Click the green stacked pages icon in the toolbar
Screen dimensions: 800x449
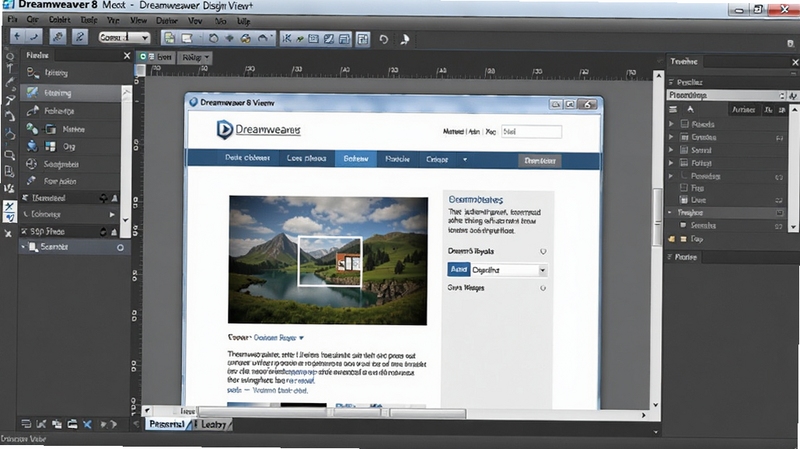(x=169, y=38)
